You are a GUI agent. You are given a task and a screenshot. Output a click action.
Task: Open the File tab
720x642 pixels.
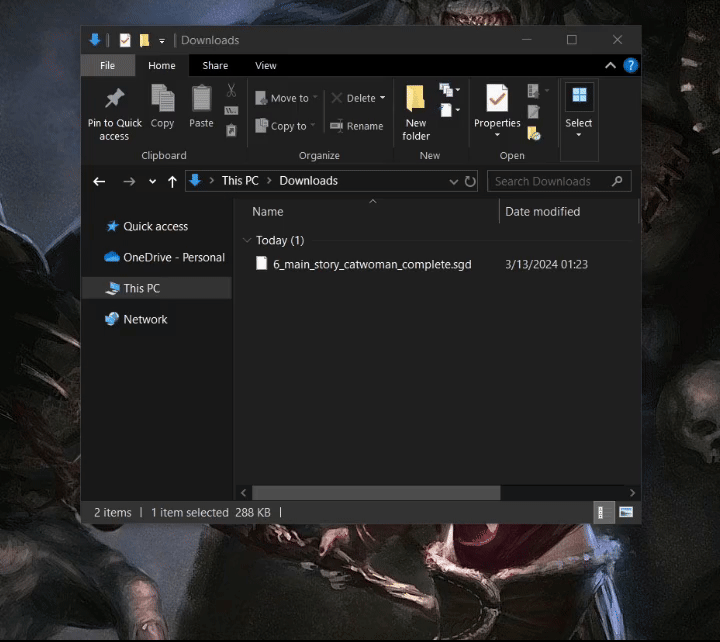tap(107, 66)
